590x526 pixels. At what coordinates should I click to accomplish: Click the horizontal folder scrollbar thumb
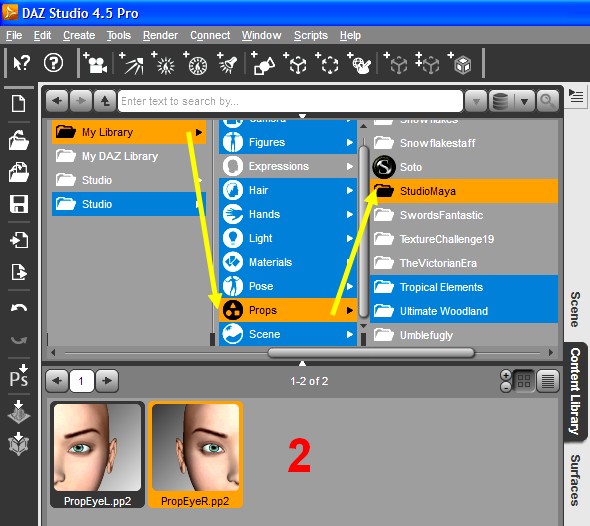coord(371,353)
